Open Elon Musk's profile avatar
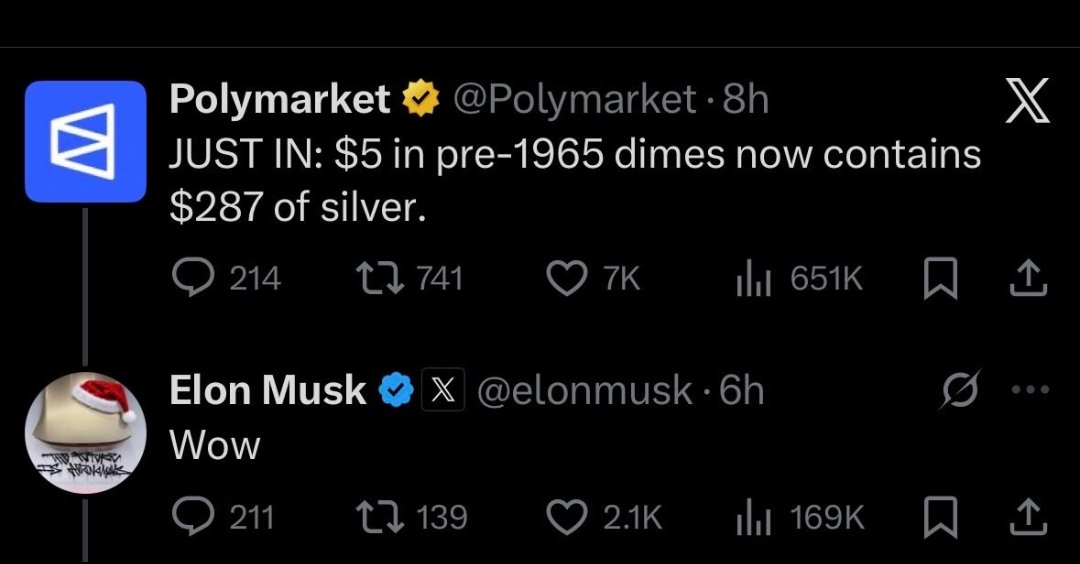The height and width of the screenshot is (564, 1080). (85, 432)
